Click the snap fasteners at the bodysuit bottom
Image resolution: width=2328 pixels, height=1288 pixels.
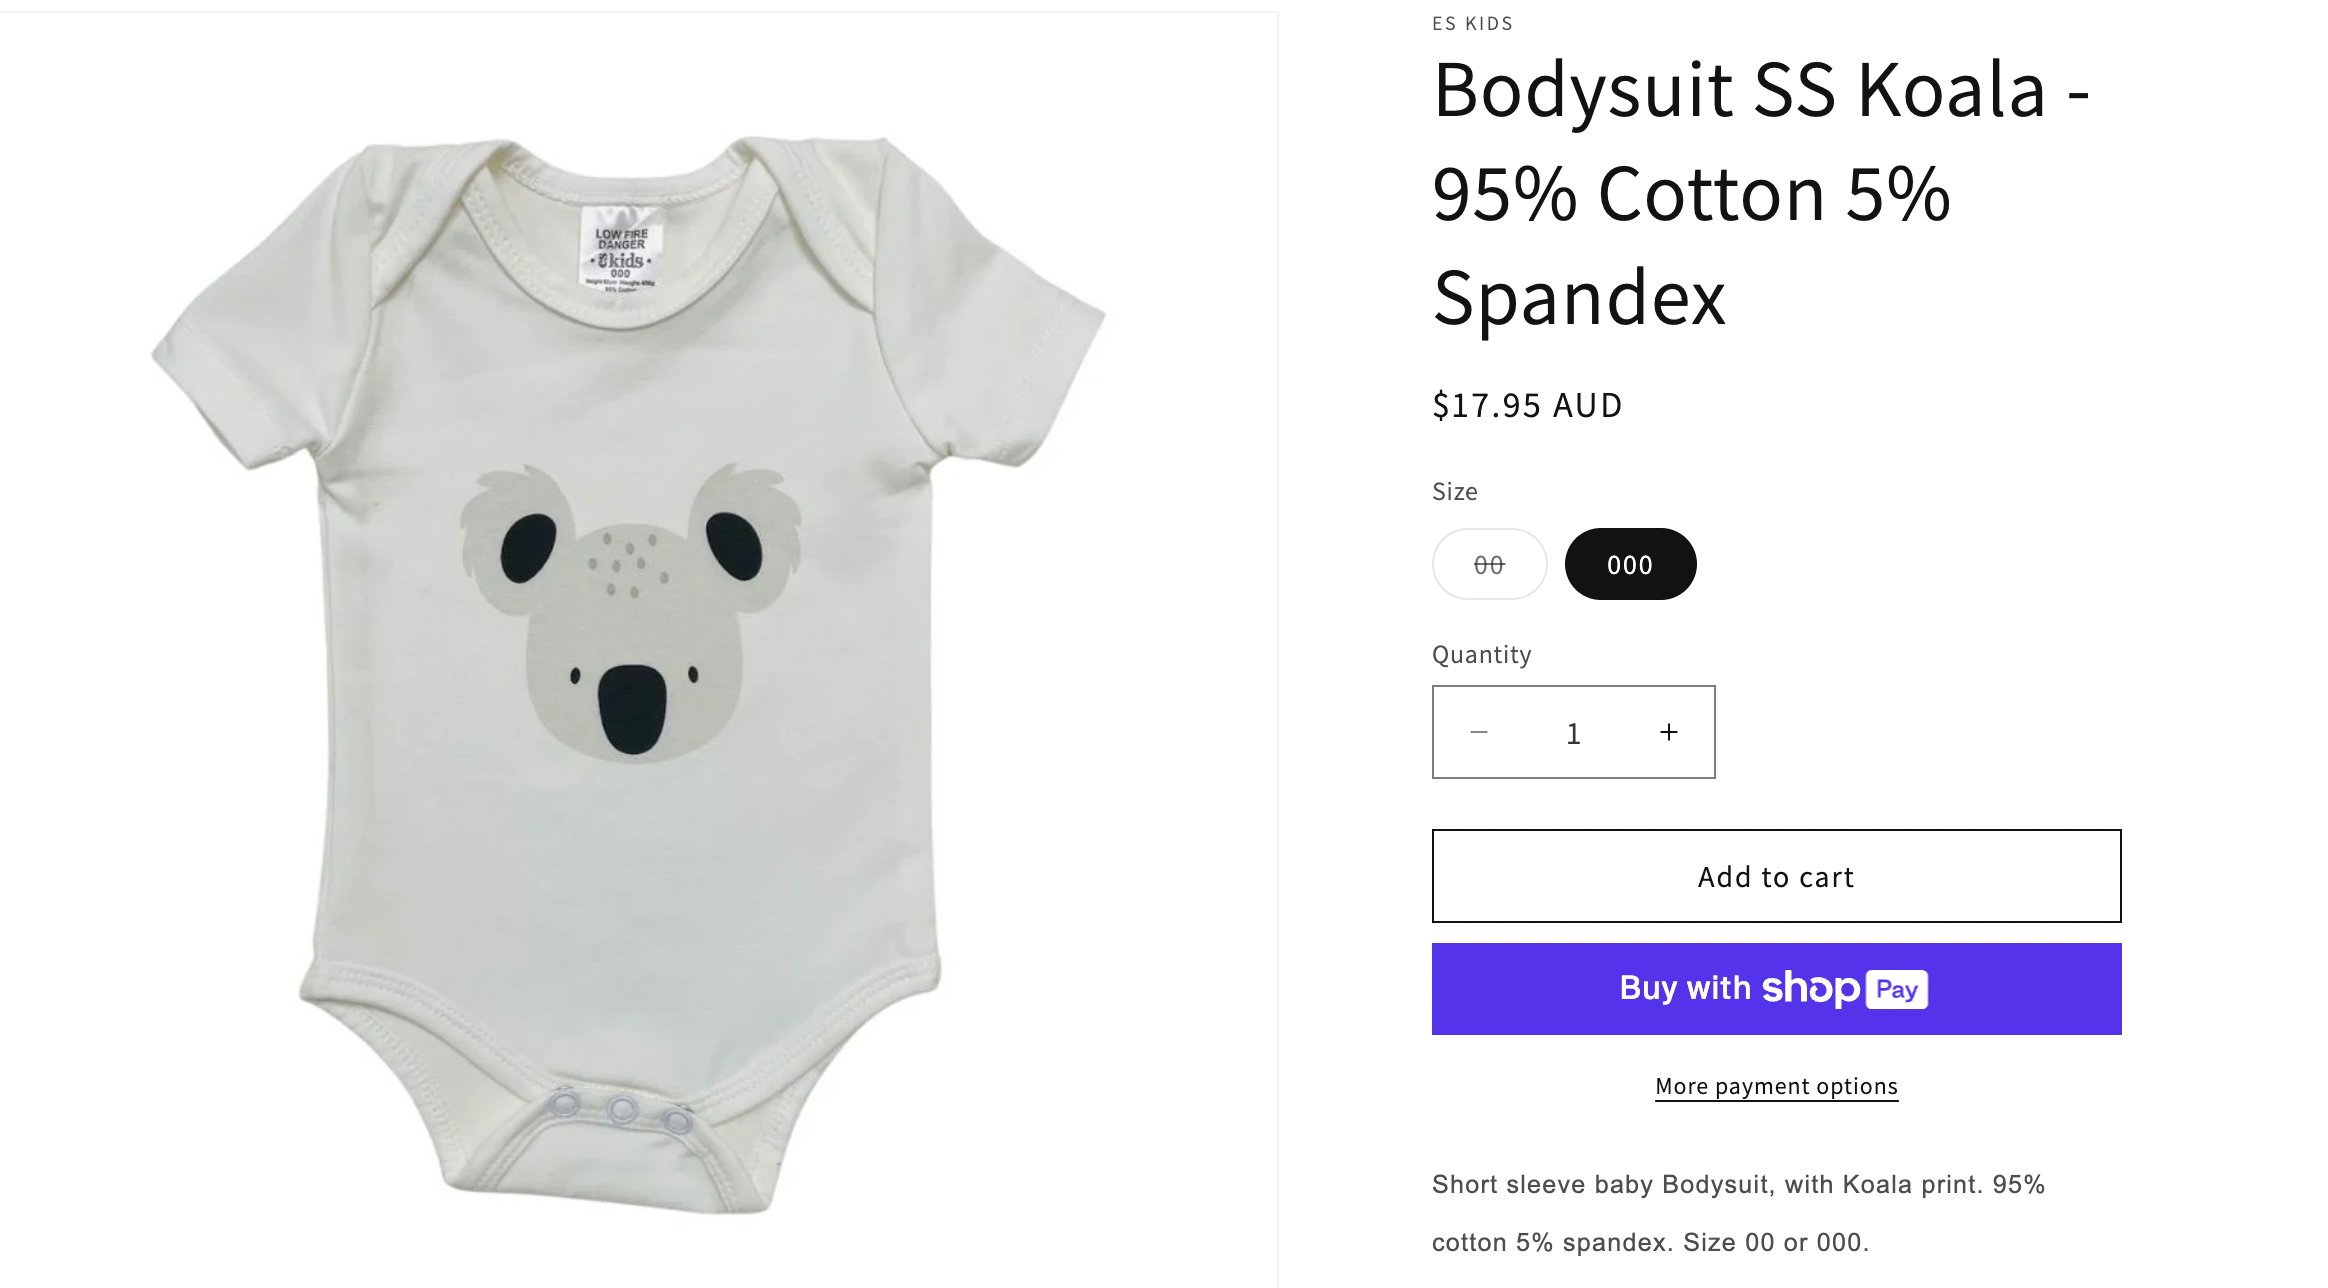pos(621,1109)
